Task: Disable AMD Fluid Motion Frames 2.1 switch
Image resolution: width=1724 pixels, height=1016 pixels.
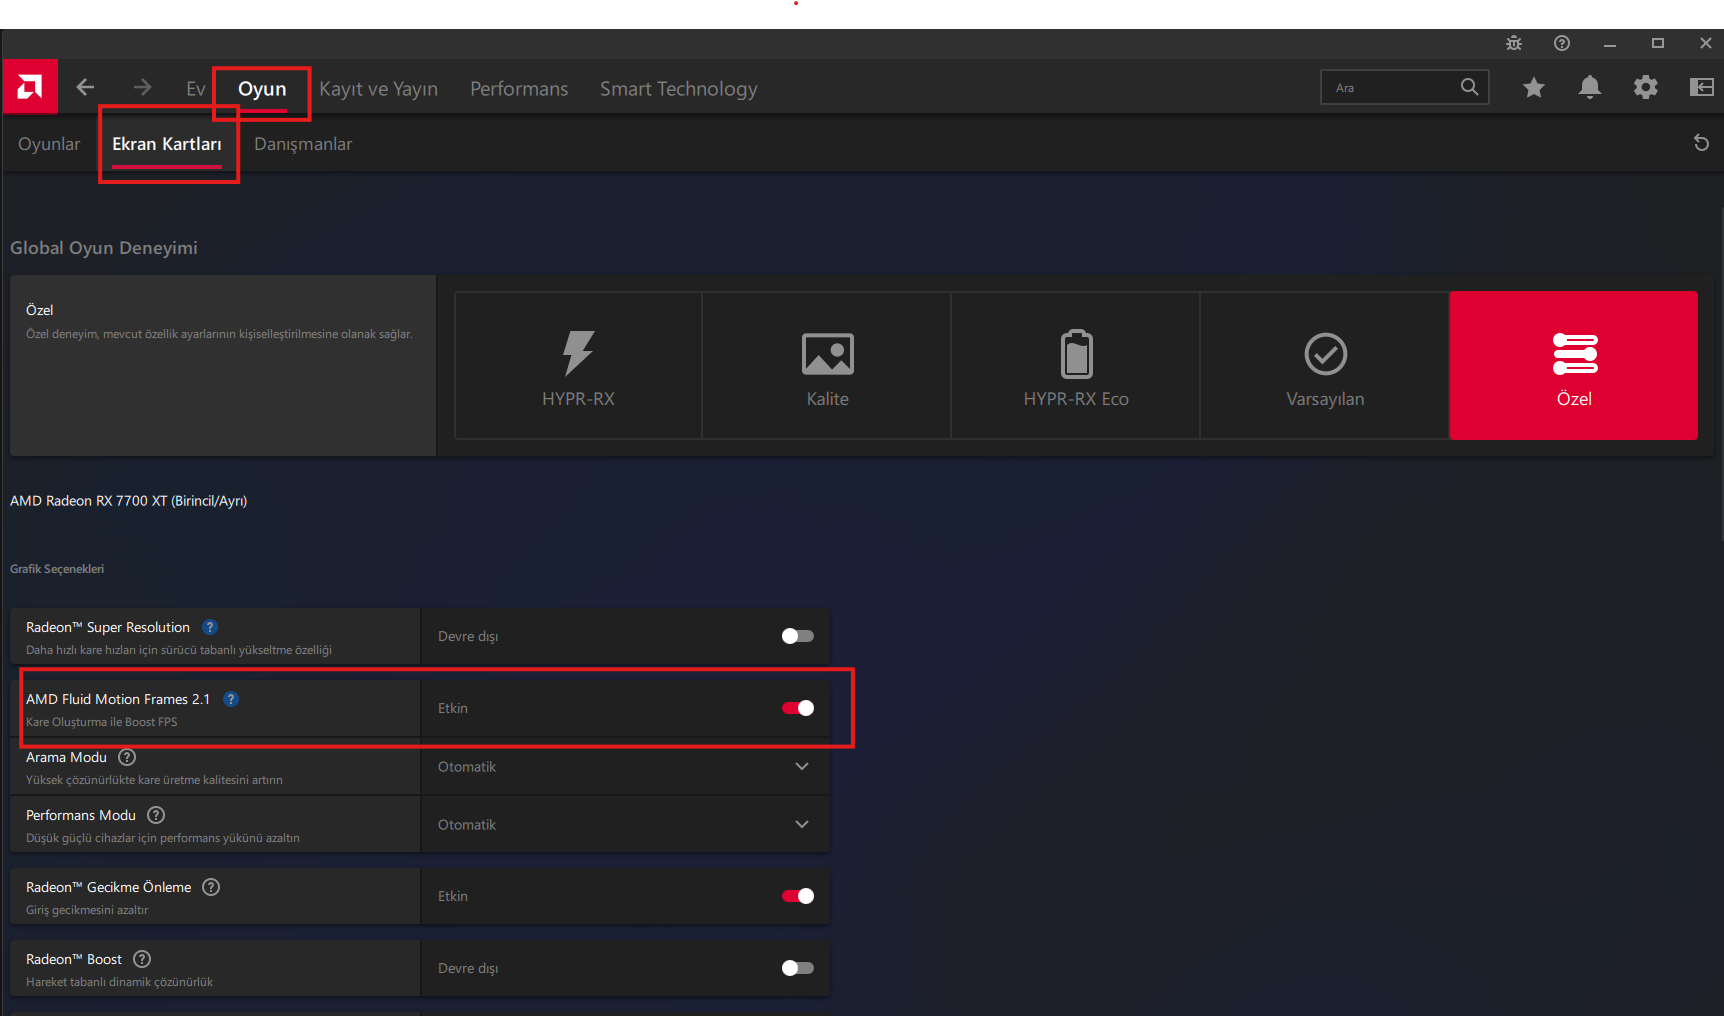Action: click(x=798, y=708)
